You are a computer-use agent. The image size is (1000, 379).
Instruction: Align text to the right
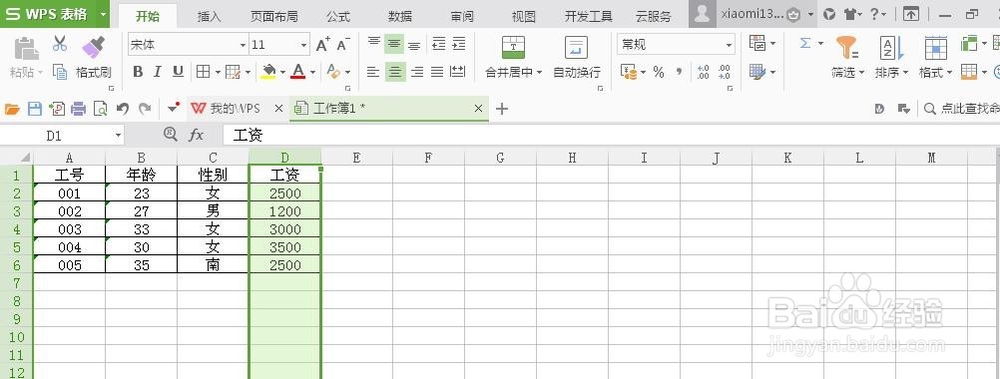(416, 71)
